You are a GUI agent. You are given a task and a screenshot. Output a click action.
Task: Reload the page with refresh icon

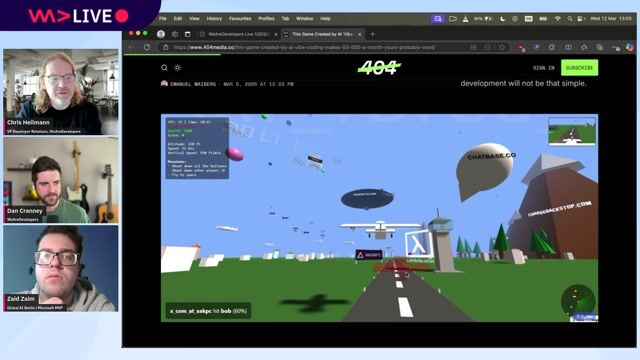[147, 47]
